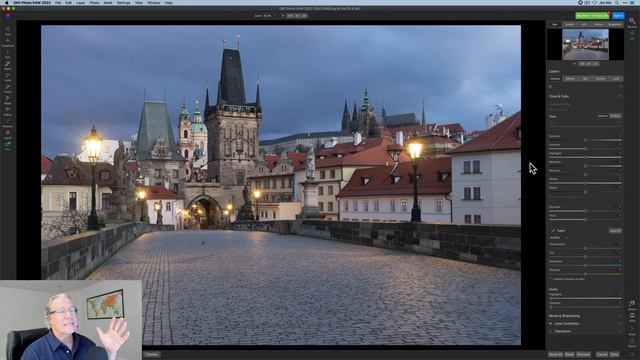The height and width of the screenshot is (360, 640).
Task: Click the Print icon
Action: (x=632, y=318)
